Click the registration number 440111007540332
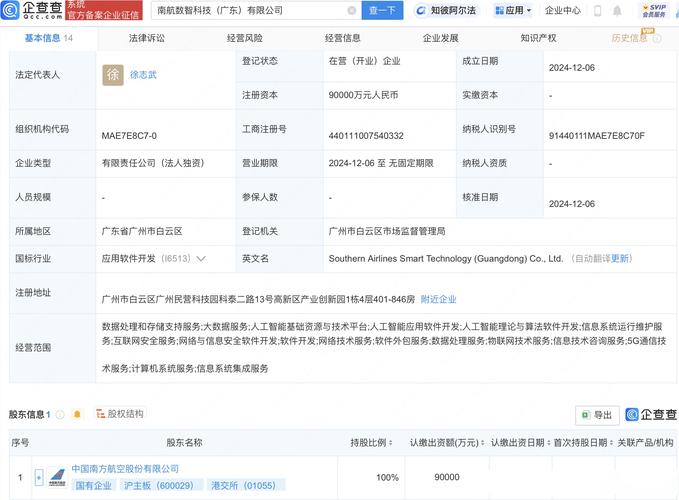The width and height of the screenshot is (679, 500). pos(366,136)
